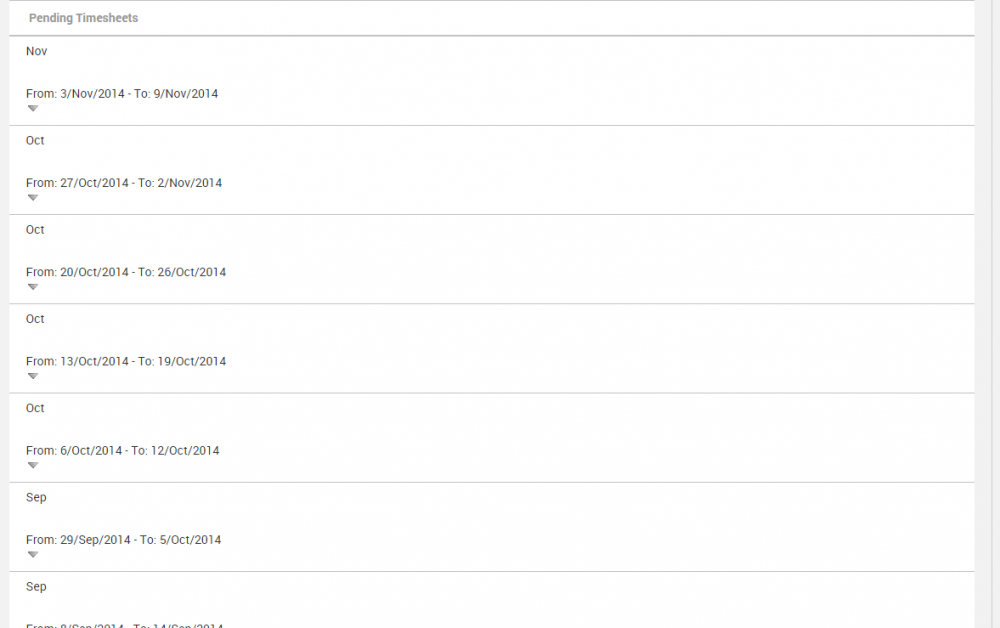Viewport: 1000px width, 628px height.
Task: Expand the 29/Sep/2014 timesheet triangle
Action: pyautogui.click(x=33, y=554)
